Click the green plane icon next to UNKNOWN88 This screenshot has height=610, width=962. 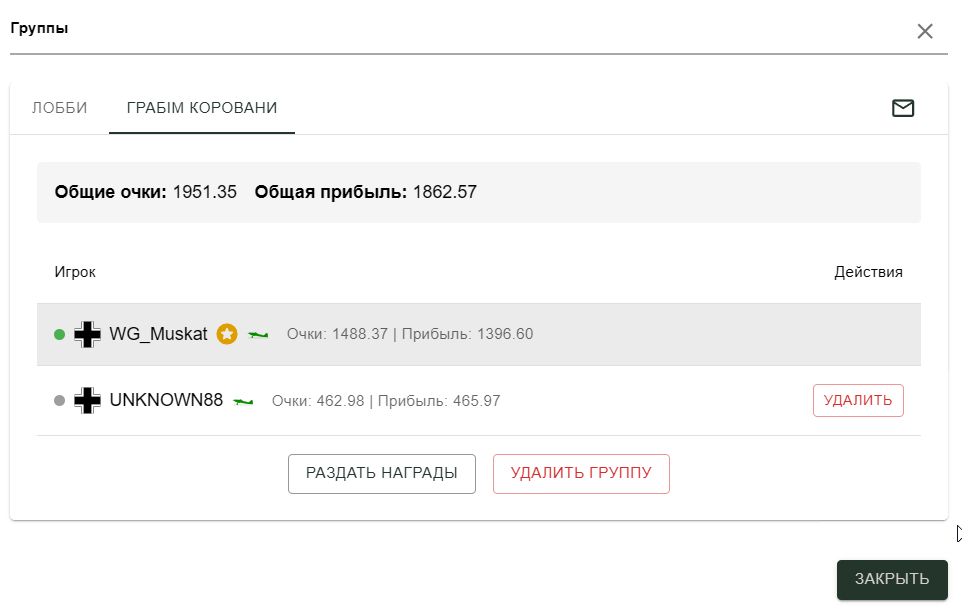tap(243, 401)
